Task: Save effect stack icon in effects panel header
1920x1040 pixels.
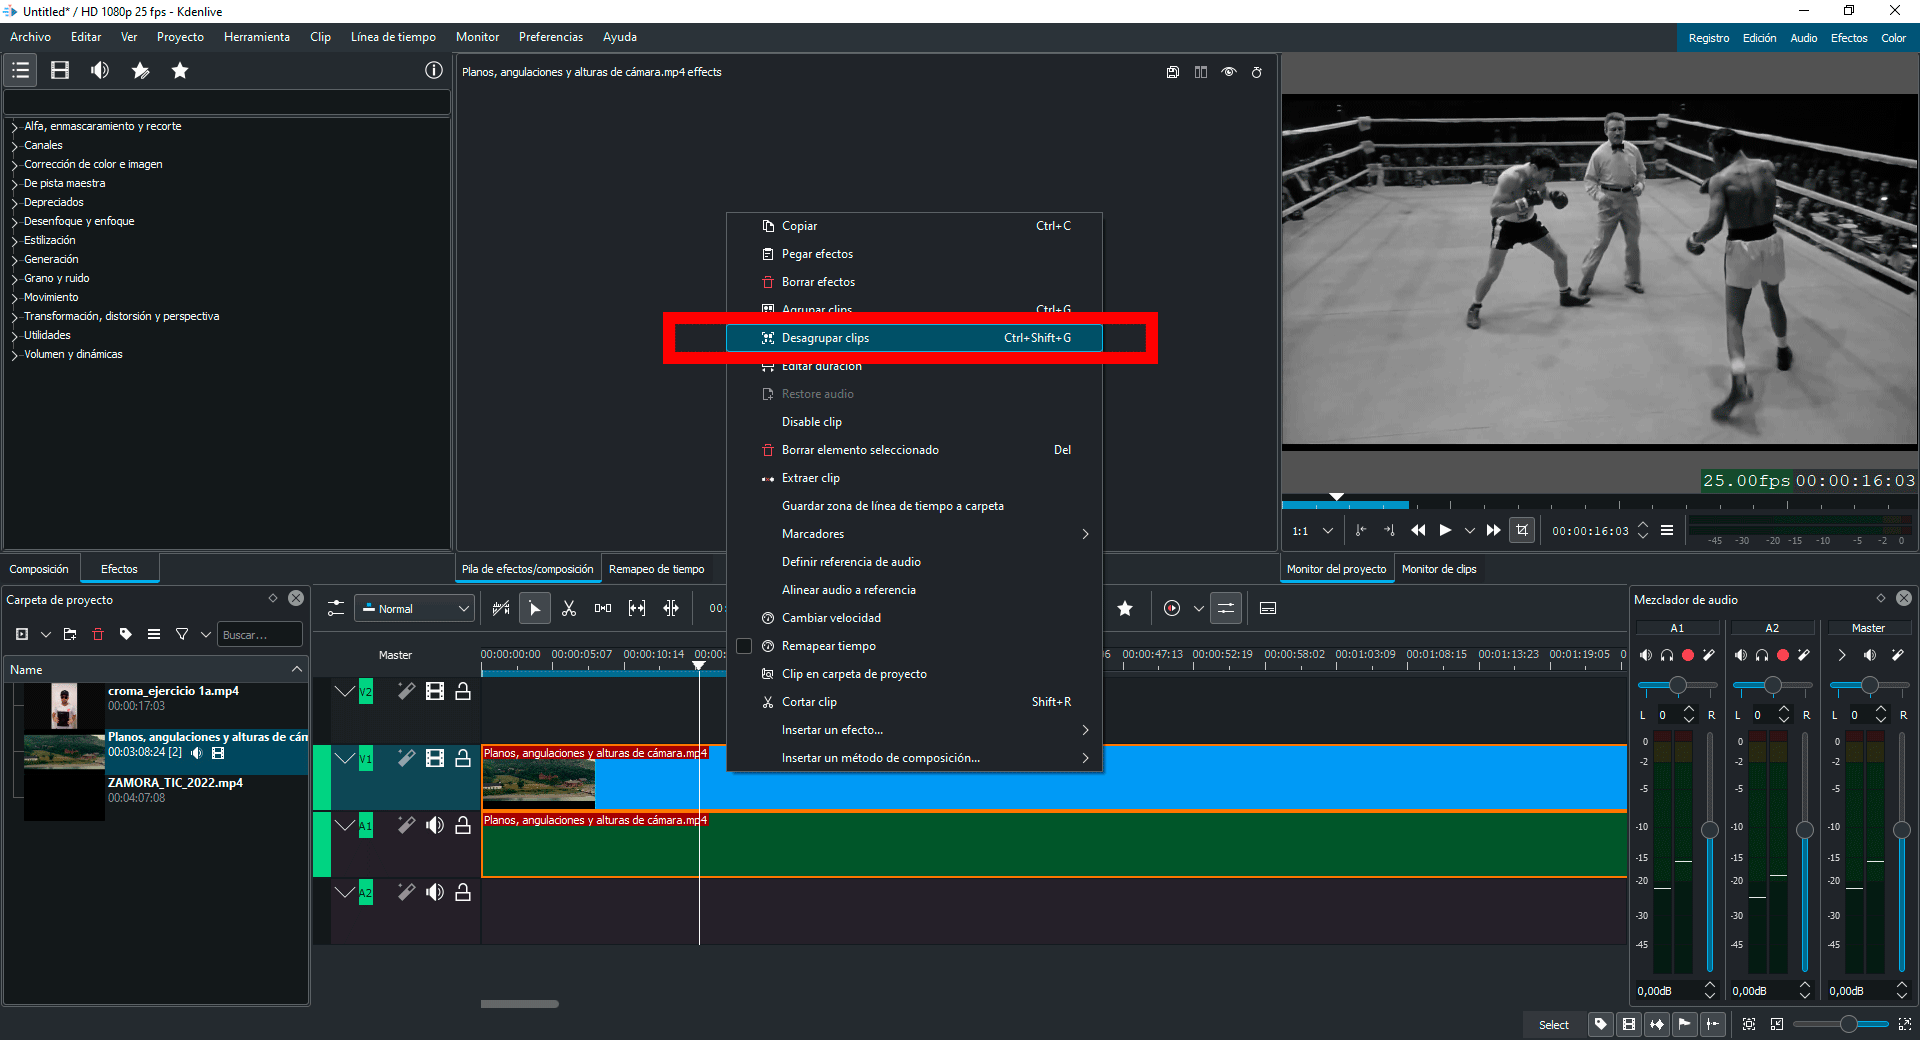Action: point(1173,72)
